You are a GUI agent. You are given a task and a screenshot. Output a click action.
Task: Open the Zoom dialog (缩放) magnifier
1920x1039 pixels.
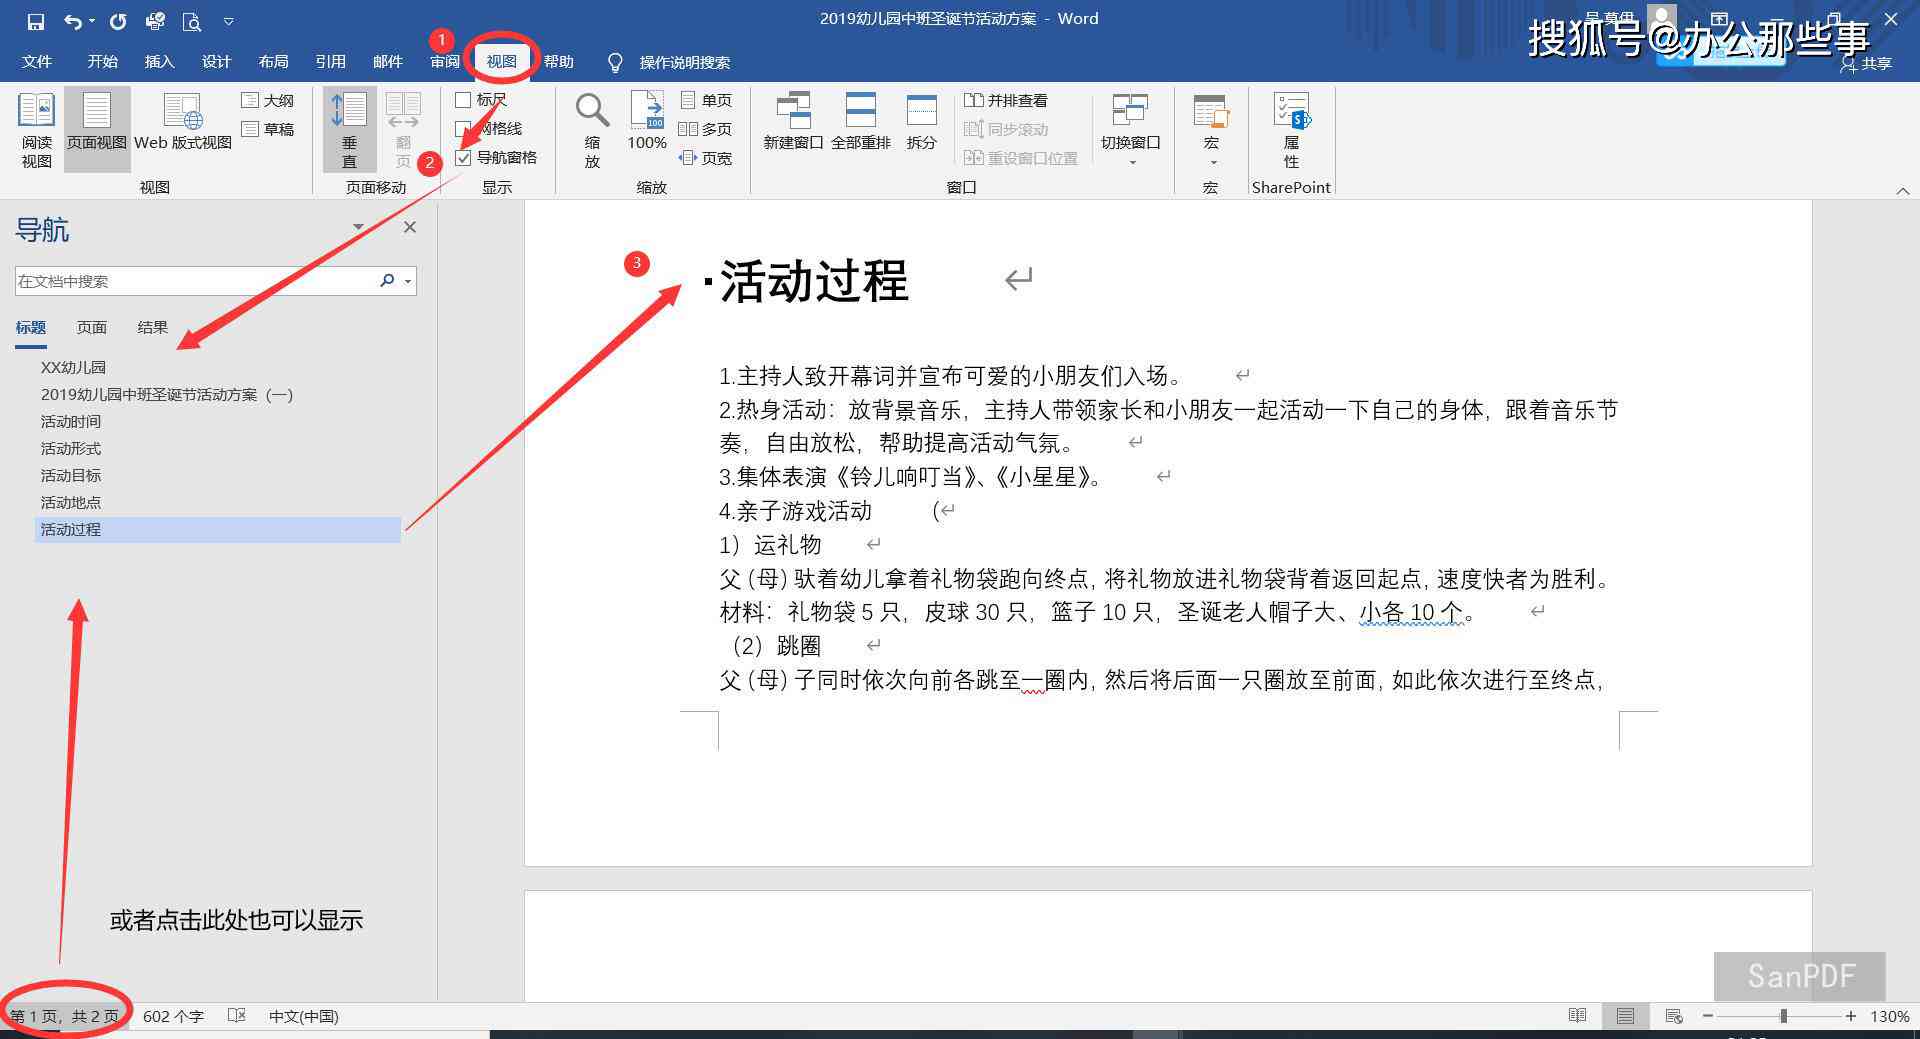(592, 130)
